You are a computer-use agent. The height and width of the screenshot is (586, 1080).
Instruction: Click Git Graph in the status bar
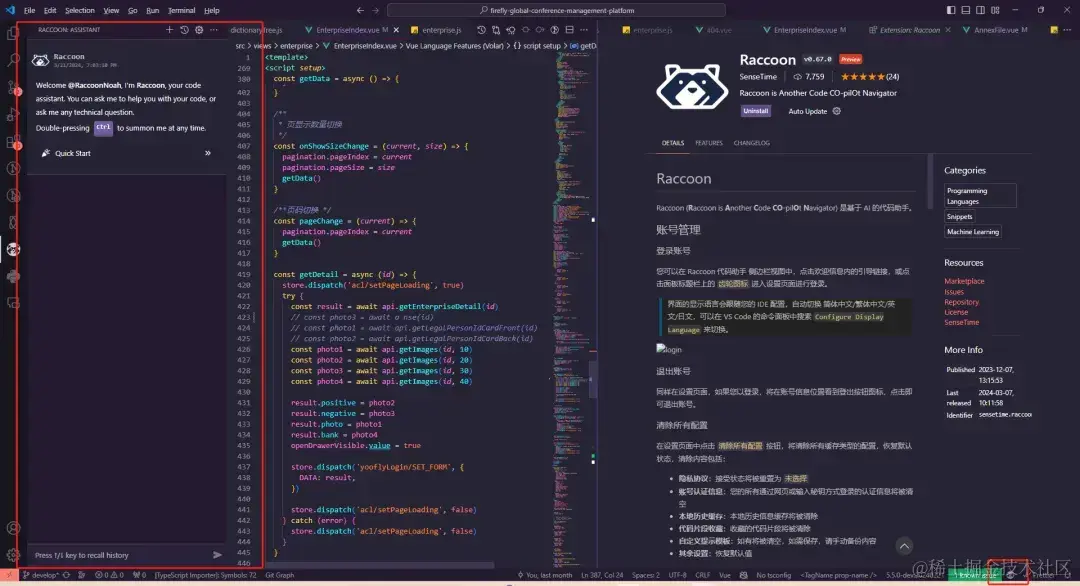coord(280,575)
